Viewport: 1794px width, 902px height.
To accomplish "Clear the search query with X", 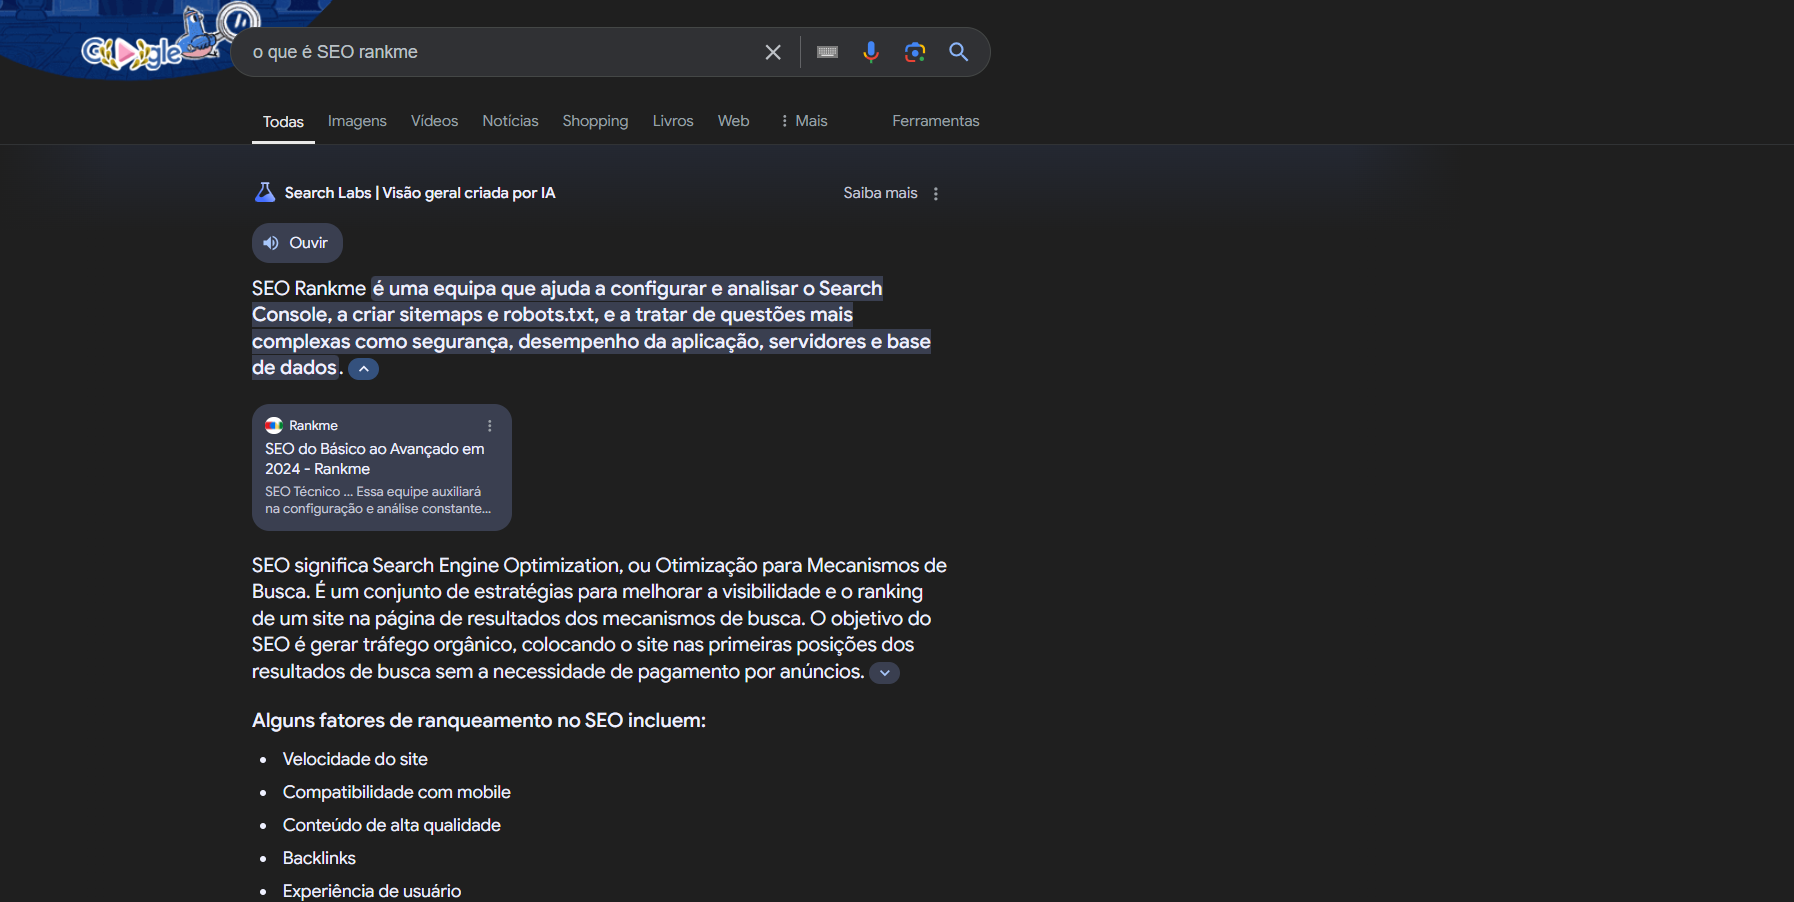I will click(x=773, y=52).
